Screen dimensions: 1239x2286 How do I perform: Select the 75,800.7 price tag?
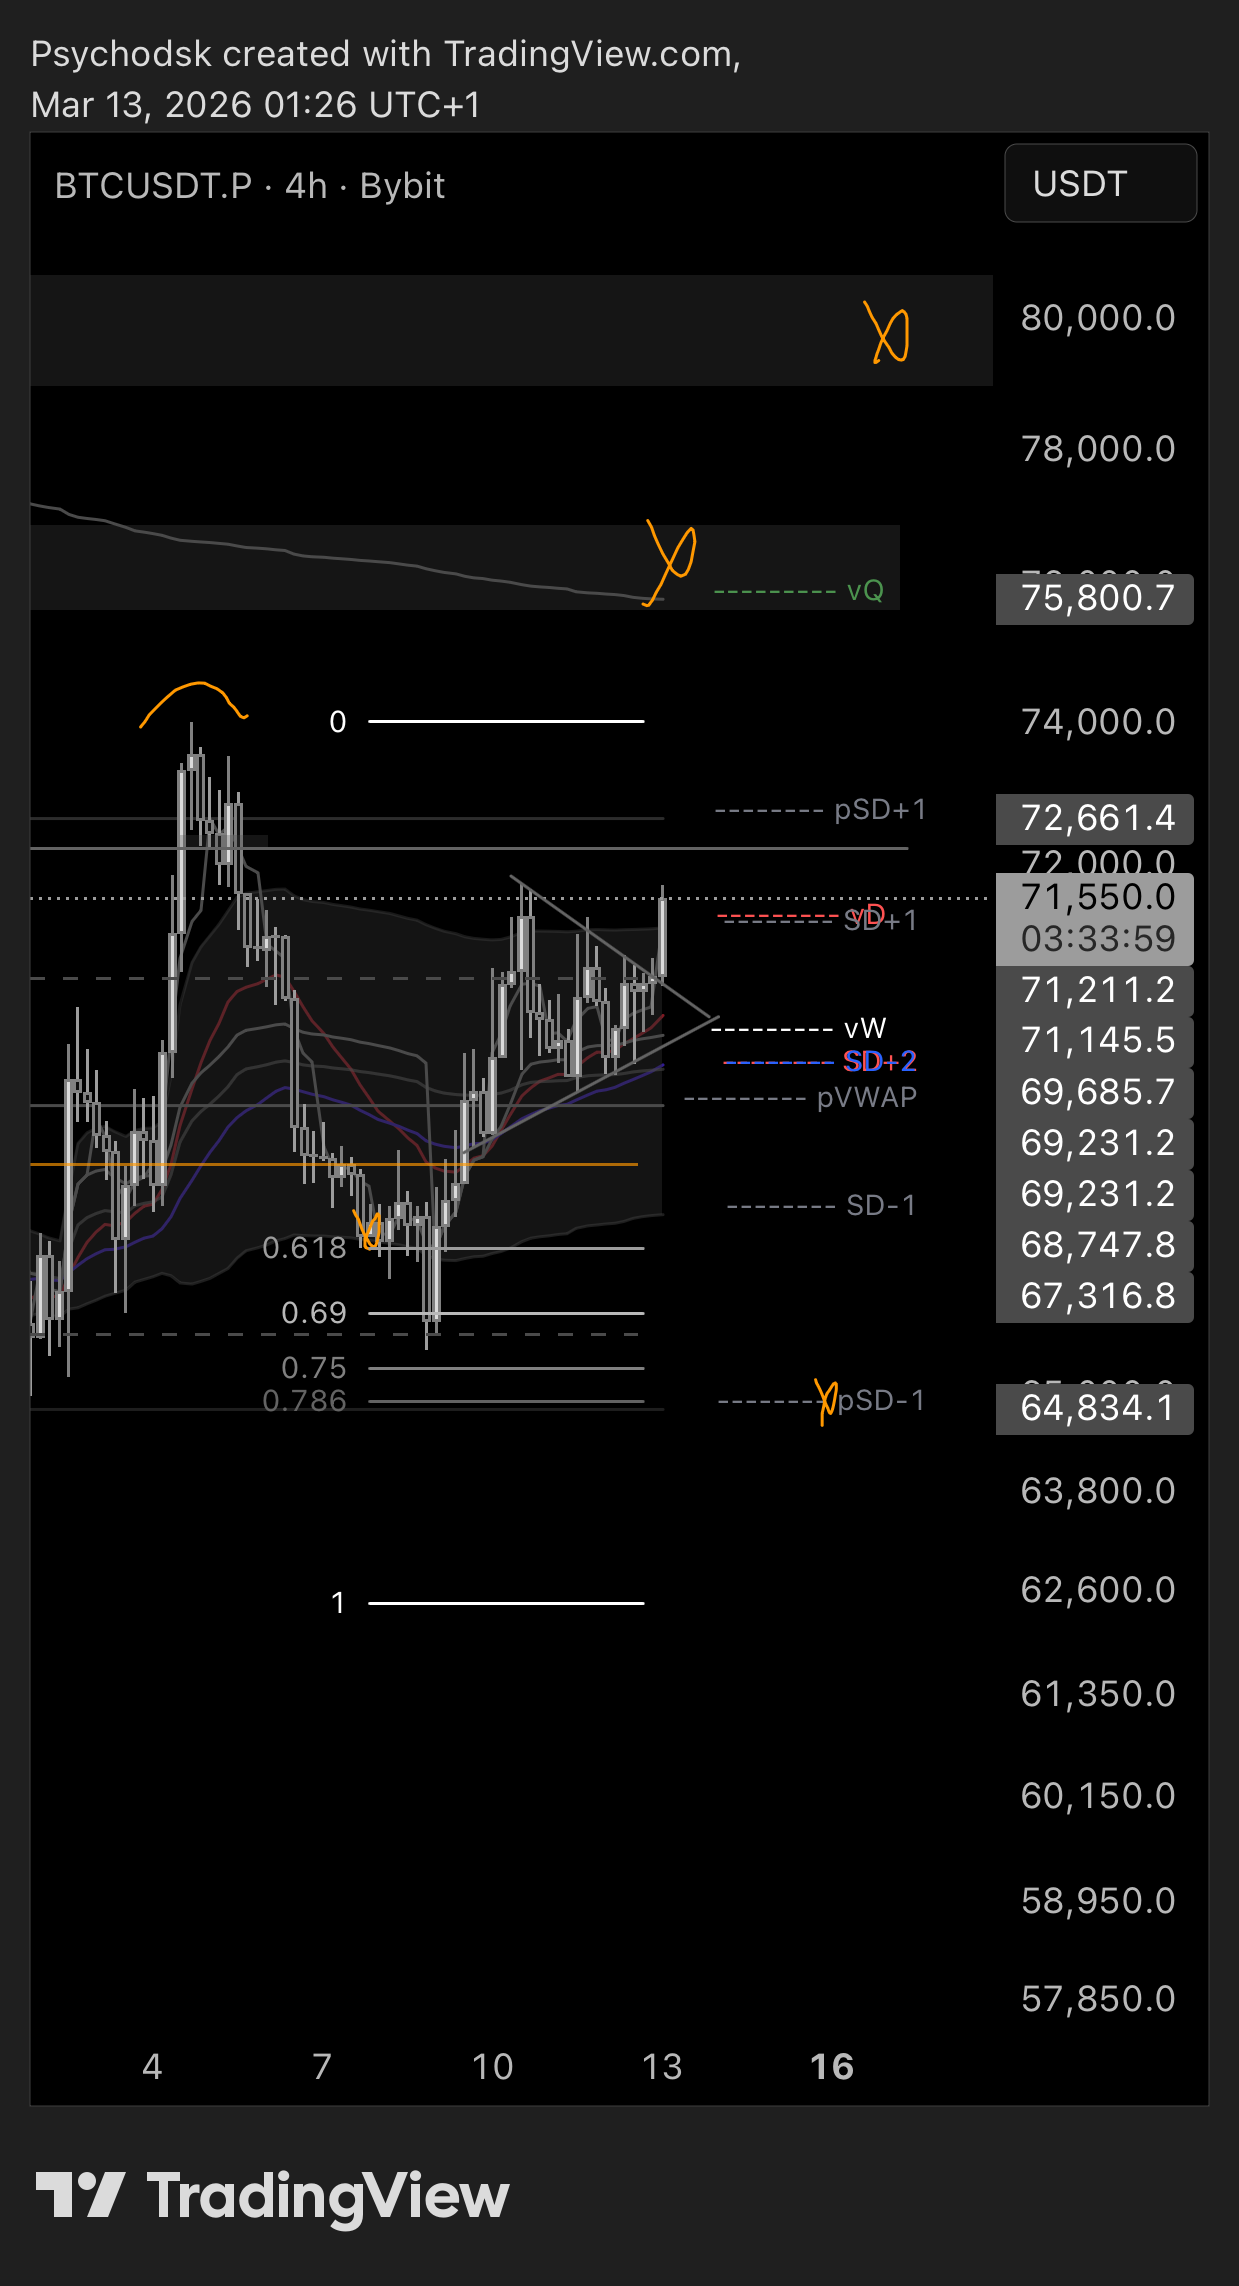coord(1095,598)
